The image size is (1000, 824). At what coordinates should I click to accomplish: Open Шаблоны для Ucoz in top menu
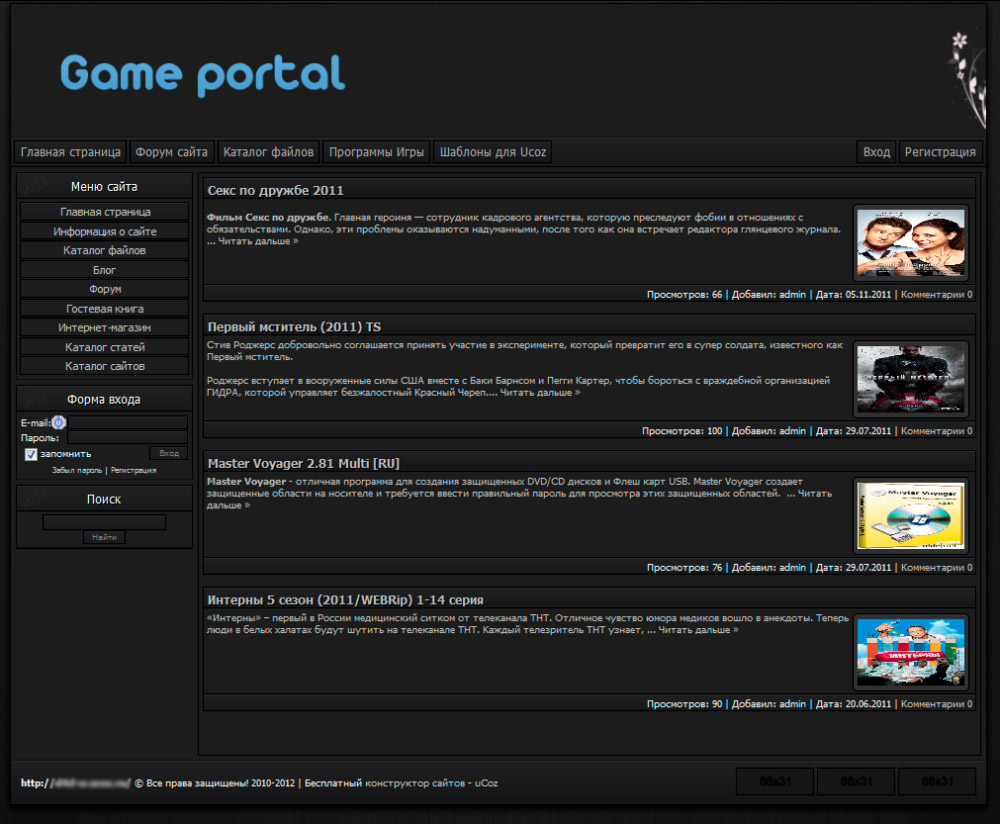(x=493, y=152)
